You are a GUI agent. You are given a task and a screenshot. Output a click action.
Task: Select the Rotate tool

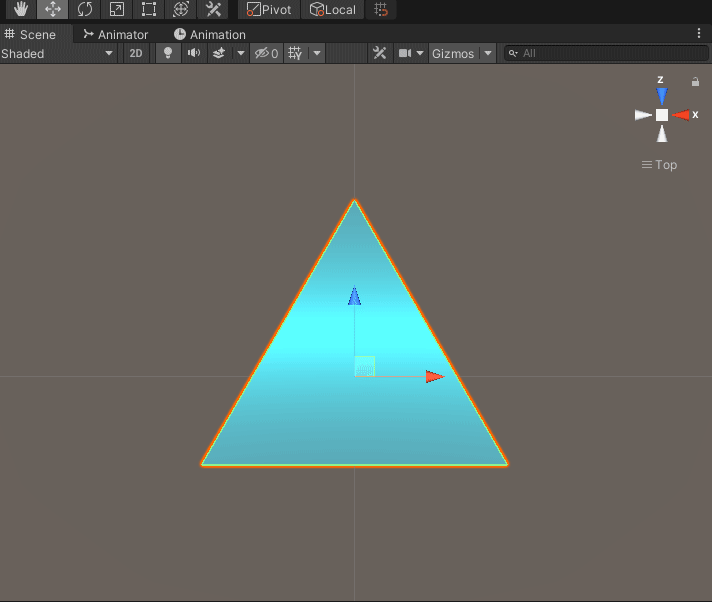point(85,9)
